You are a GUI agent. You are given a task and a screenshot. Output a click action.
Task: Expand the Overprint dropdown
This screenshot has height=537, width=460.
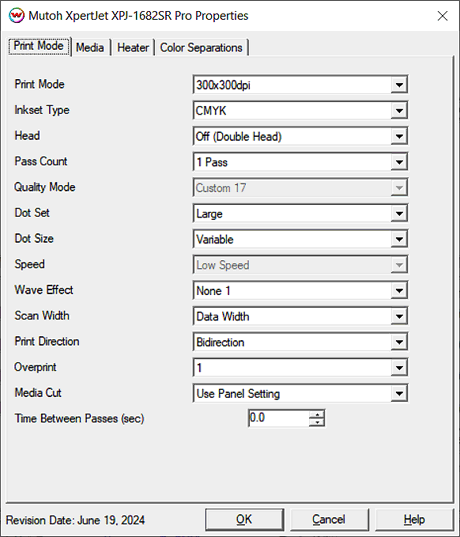coord(300,368)
